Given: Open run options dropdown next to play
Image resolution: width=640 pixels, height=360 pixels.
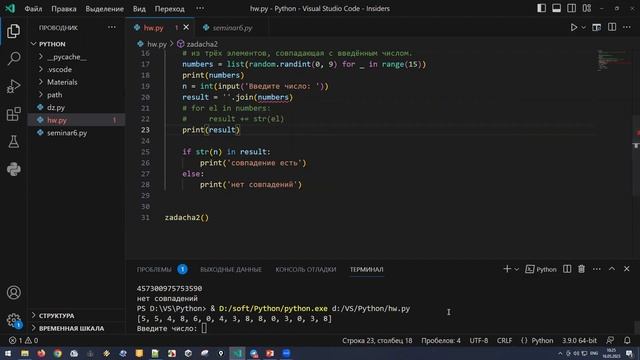Looking at the screenshot, I should [583, 27].
